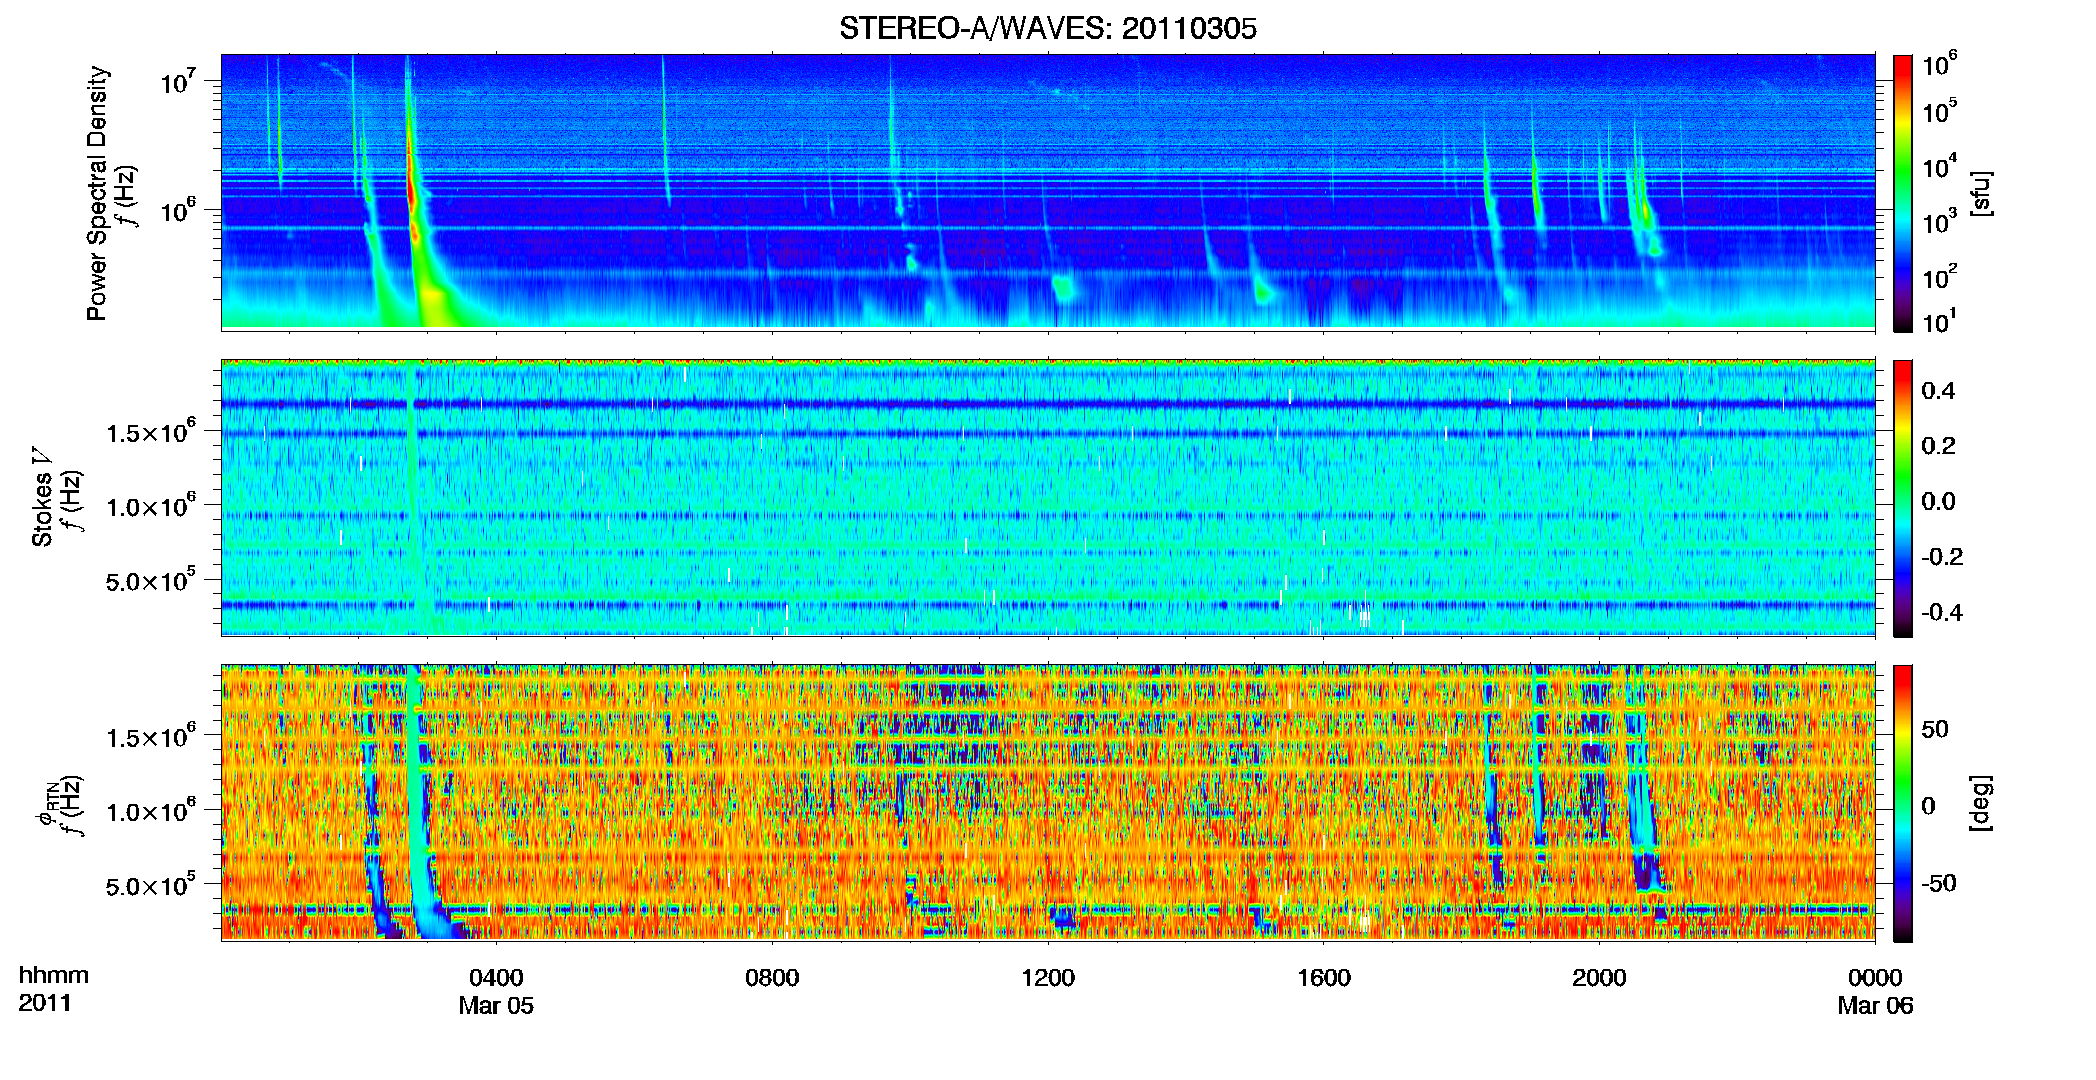Image resolution: width=2096 pixels, height=1080 pixels.
Task: Click the 1200 time tick label
Action: point(1048,978)
